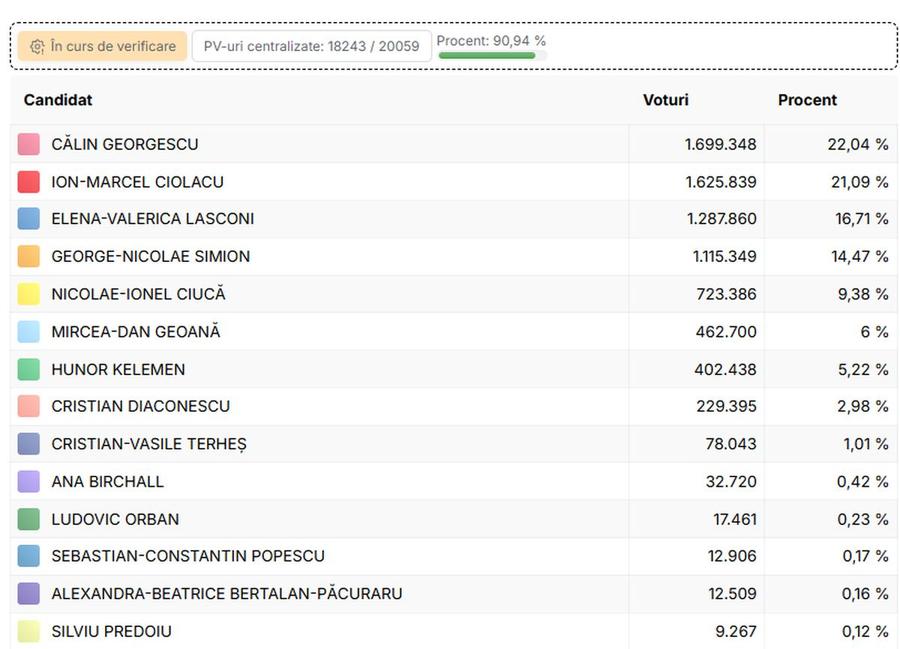
Task: Click the gear icon in the verification badge
Action: tap(37, 46)
